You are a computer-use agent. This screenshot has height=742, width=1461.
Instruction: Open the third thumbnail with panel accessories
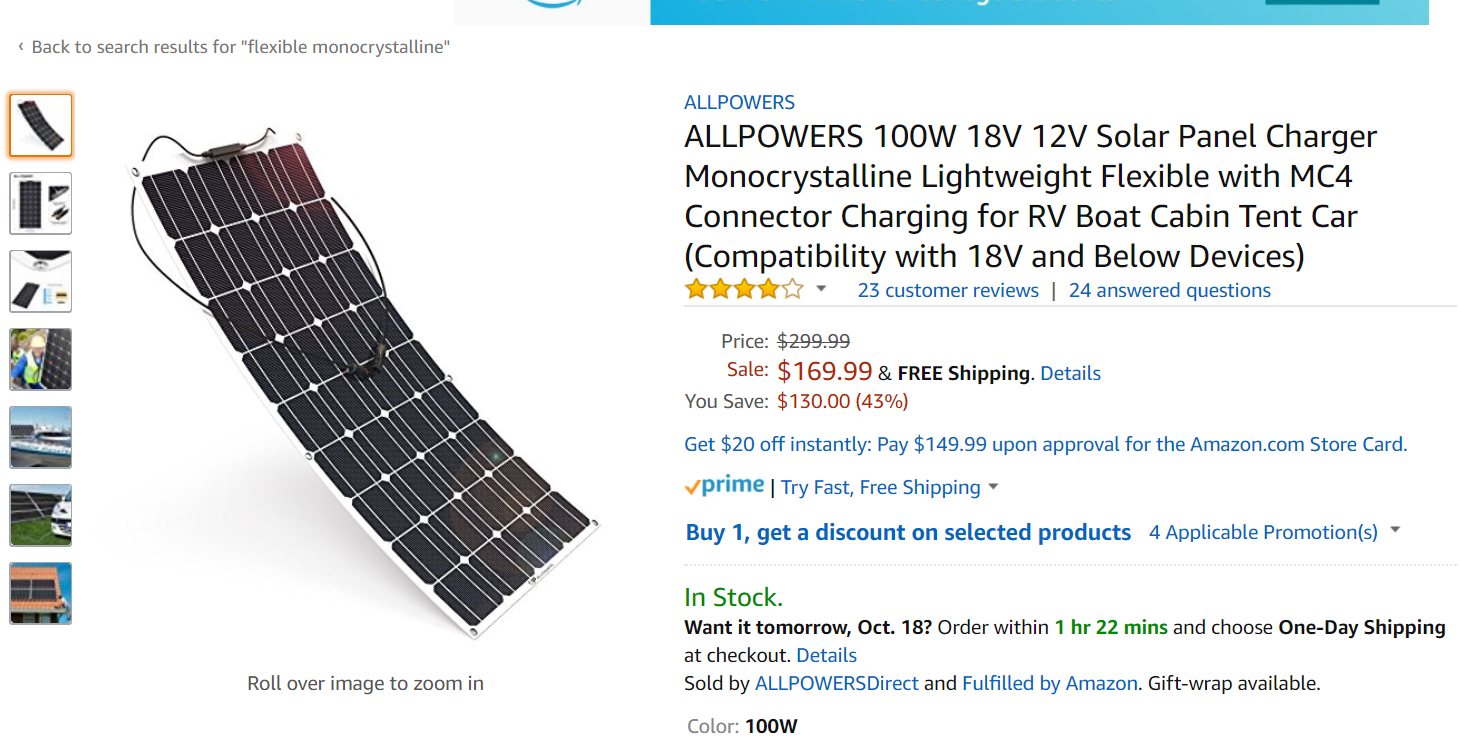41,281
